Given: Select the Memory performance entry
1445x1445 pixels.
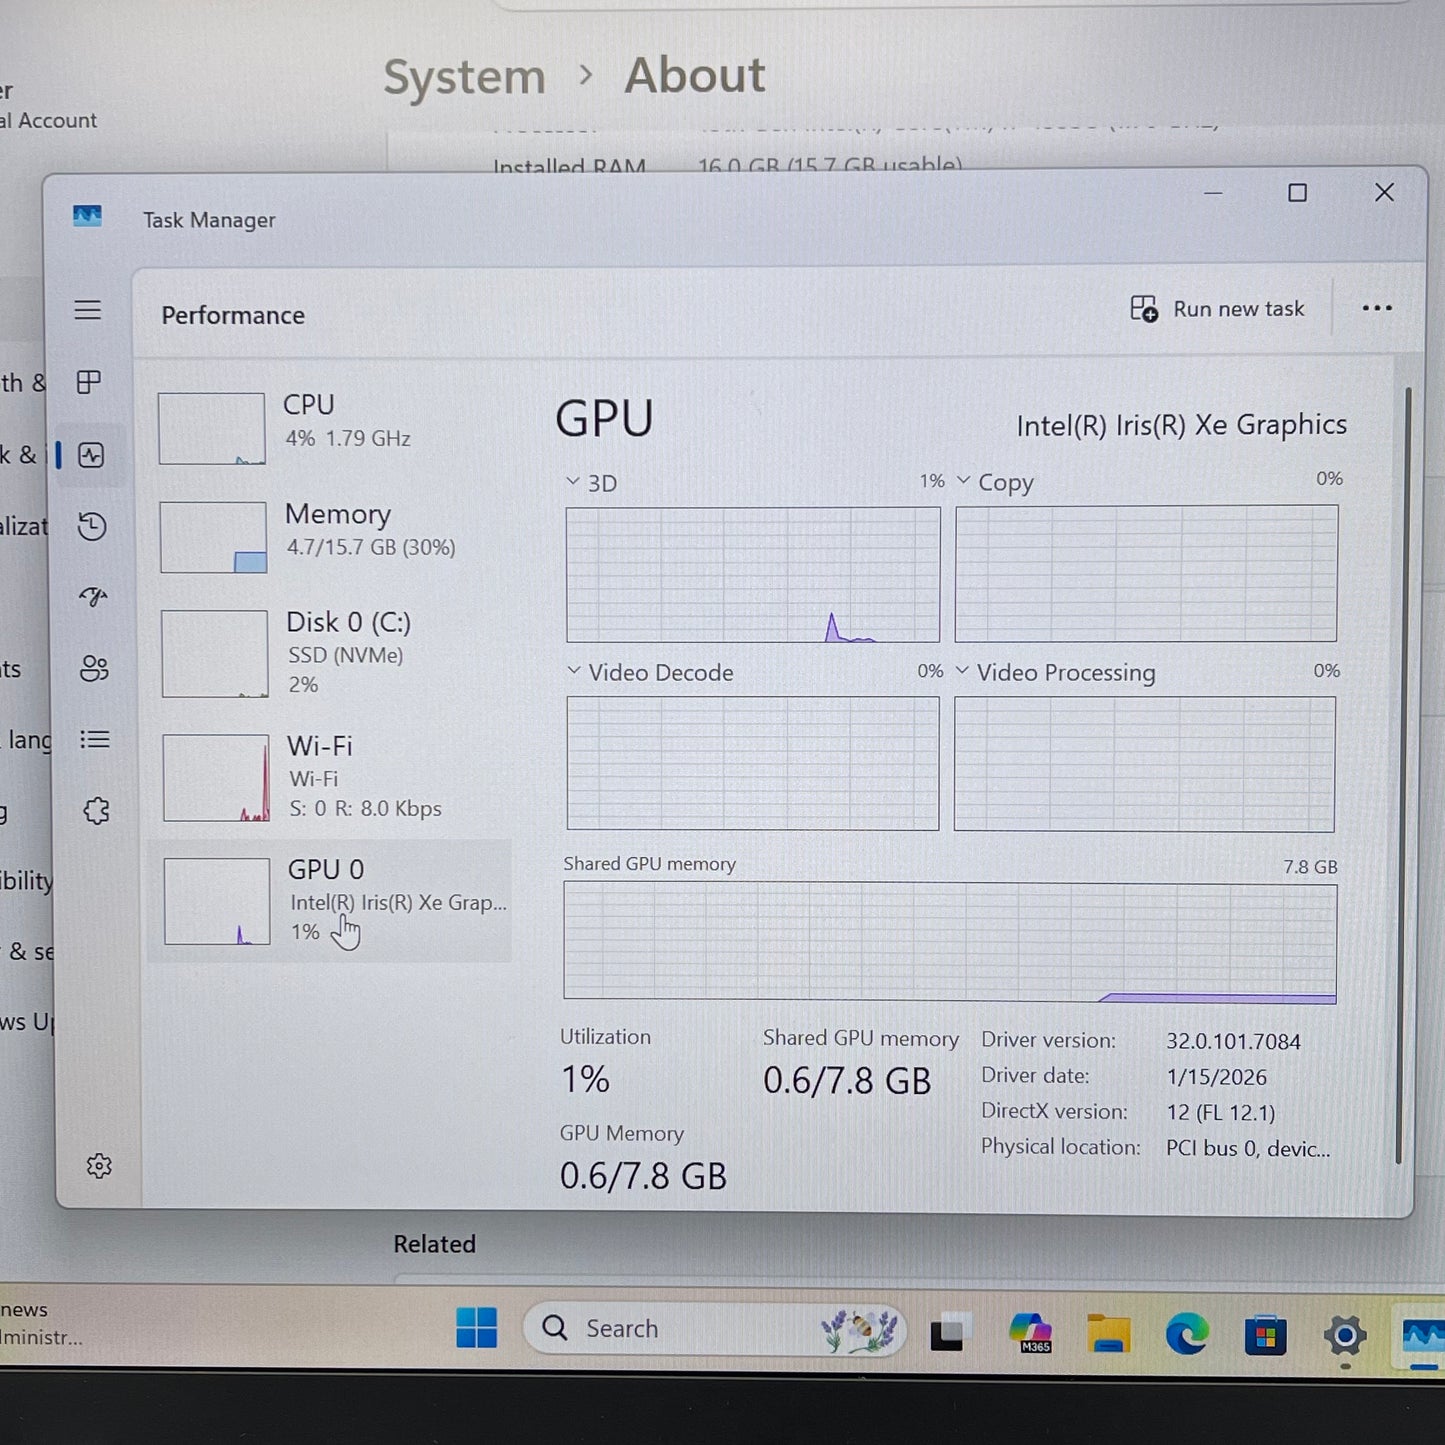Looking at the screenshot, I should pos(330,536).
